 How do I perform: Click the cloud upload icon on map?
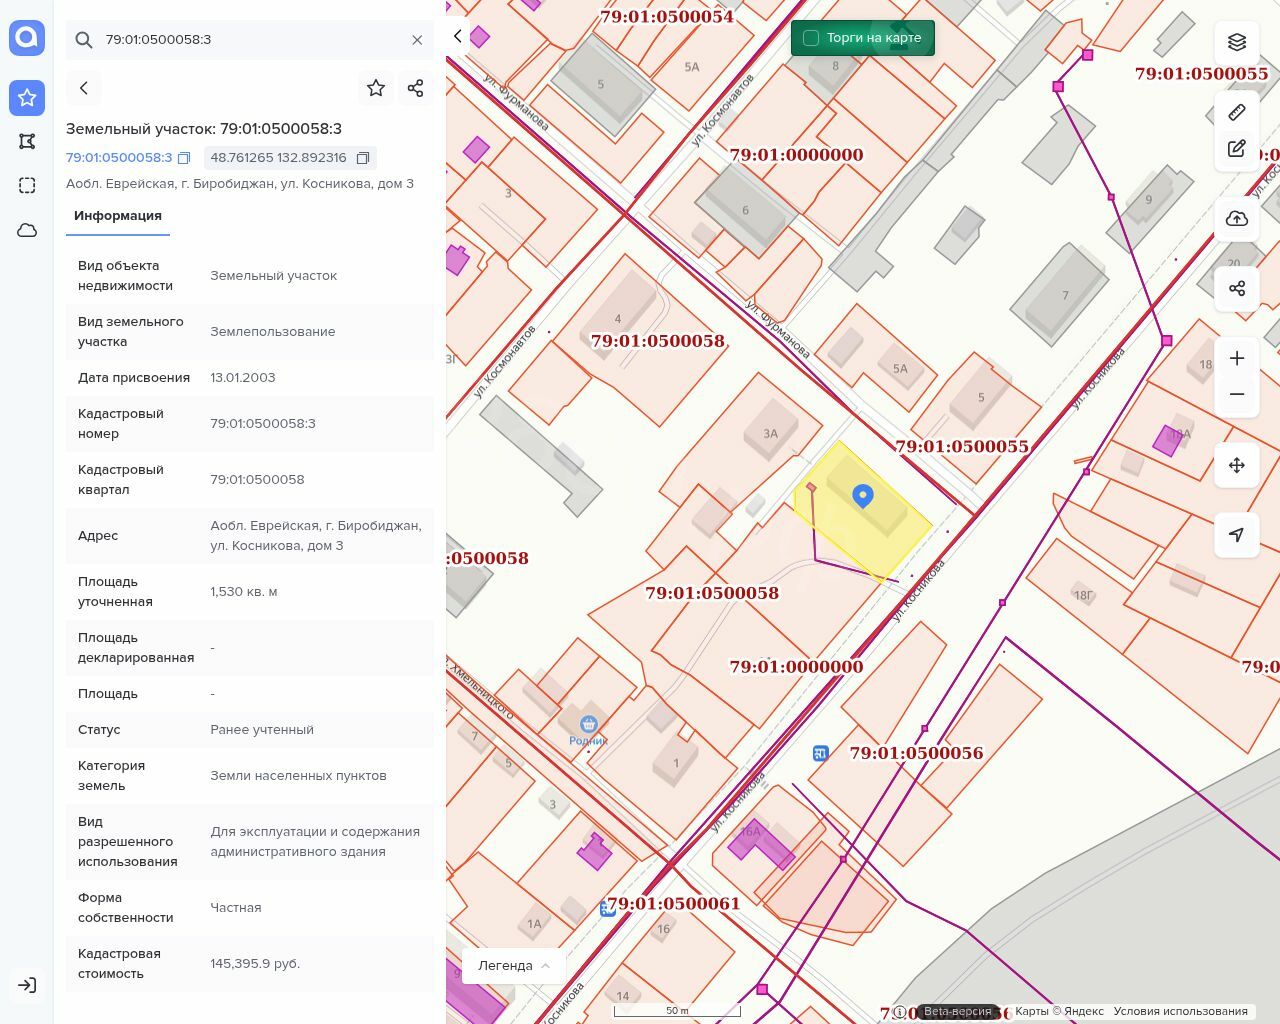tap(1237, 219)
